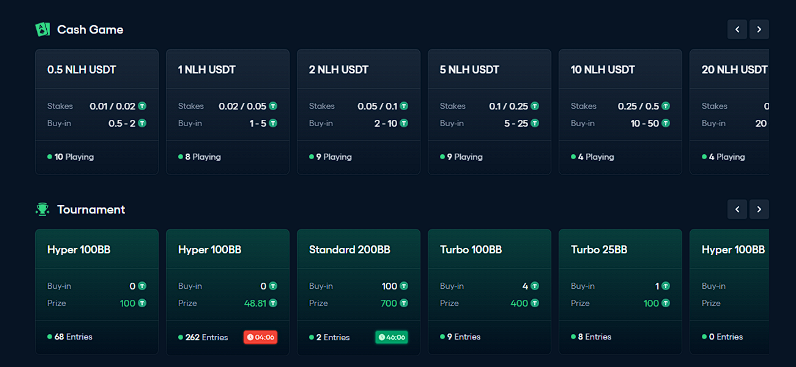Open Hyper 100BB tournament with 262 entries

[228, 292]
